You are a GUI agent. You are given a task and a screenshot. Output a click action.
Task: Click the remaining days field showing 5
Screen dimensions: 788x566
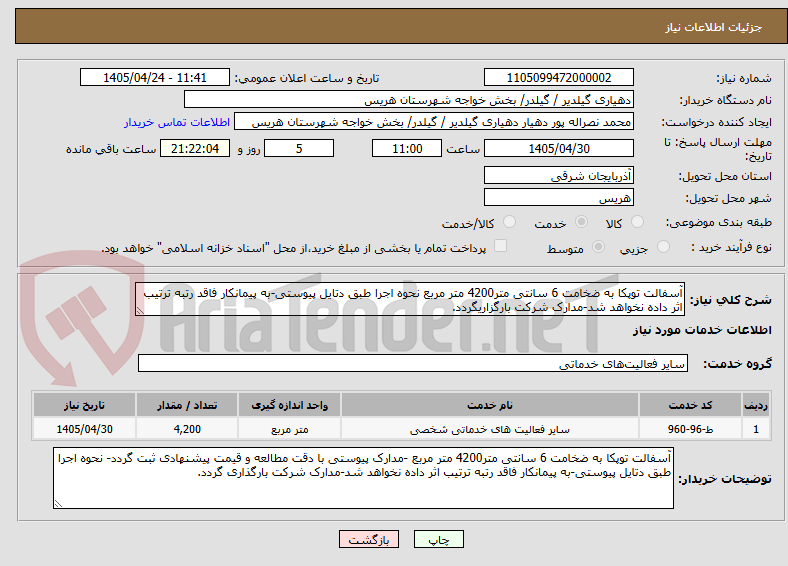pyautogui.click(x=299, y=148)
